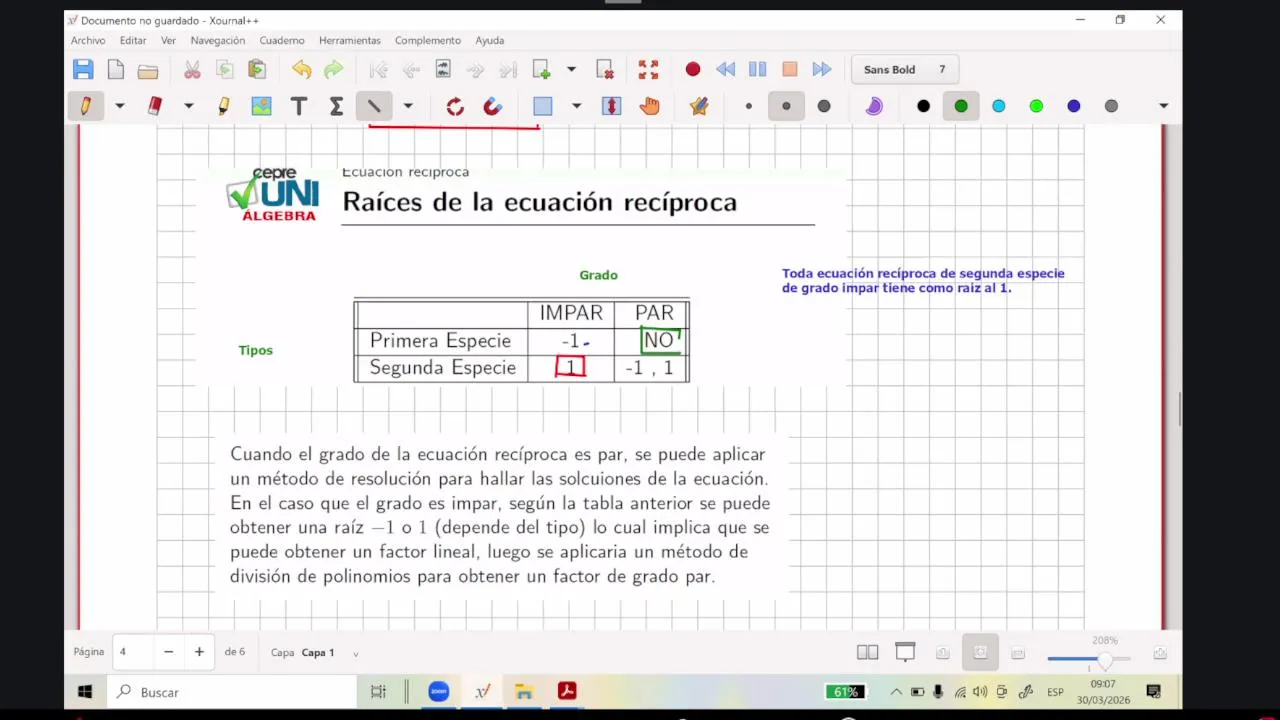Select the Text tool
1280x720 pixels.
(298, 106)
